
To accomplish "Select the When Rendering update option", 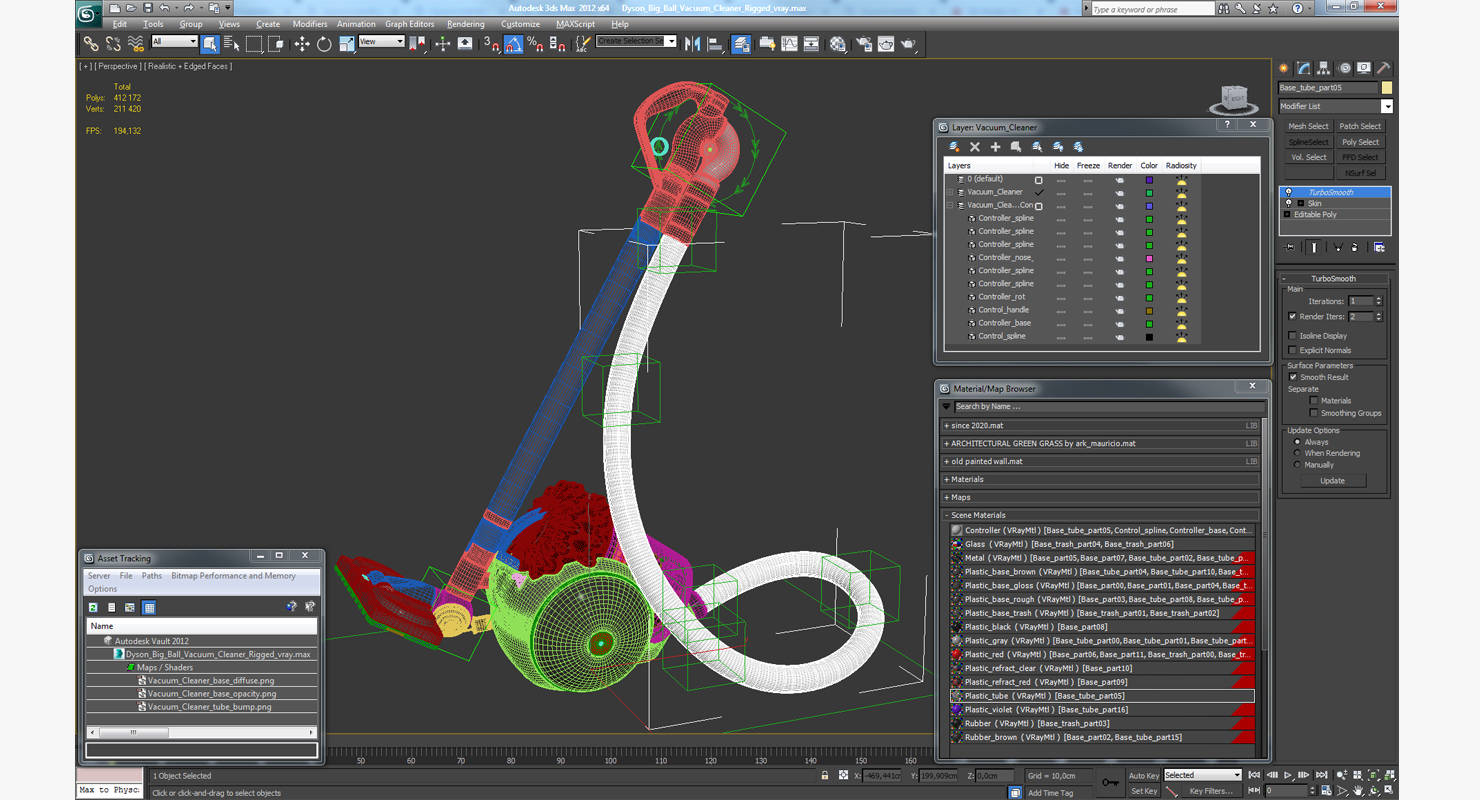I will point(1297,453).
